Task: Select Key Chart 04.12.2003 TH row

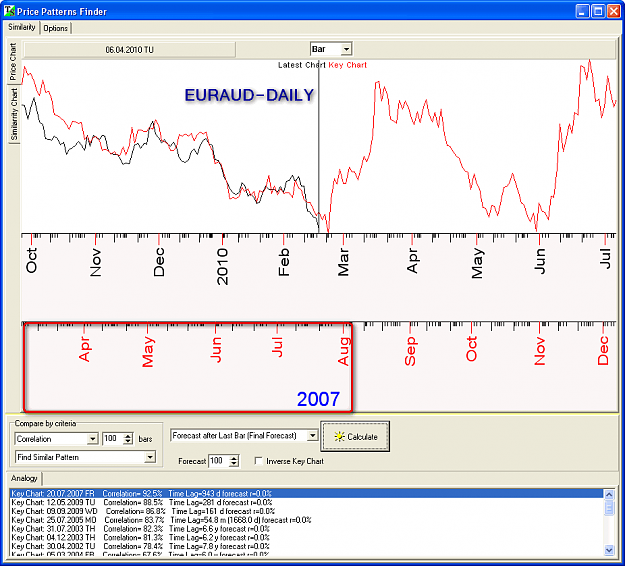Action: pos(306,537)
